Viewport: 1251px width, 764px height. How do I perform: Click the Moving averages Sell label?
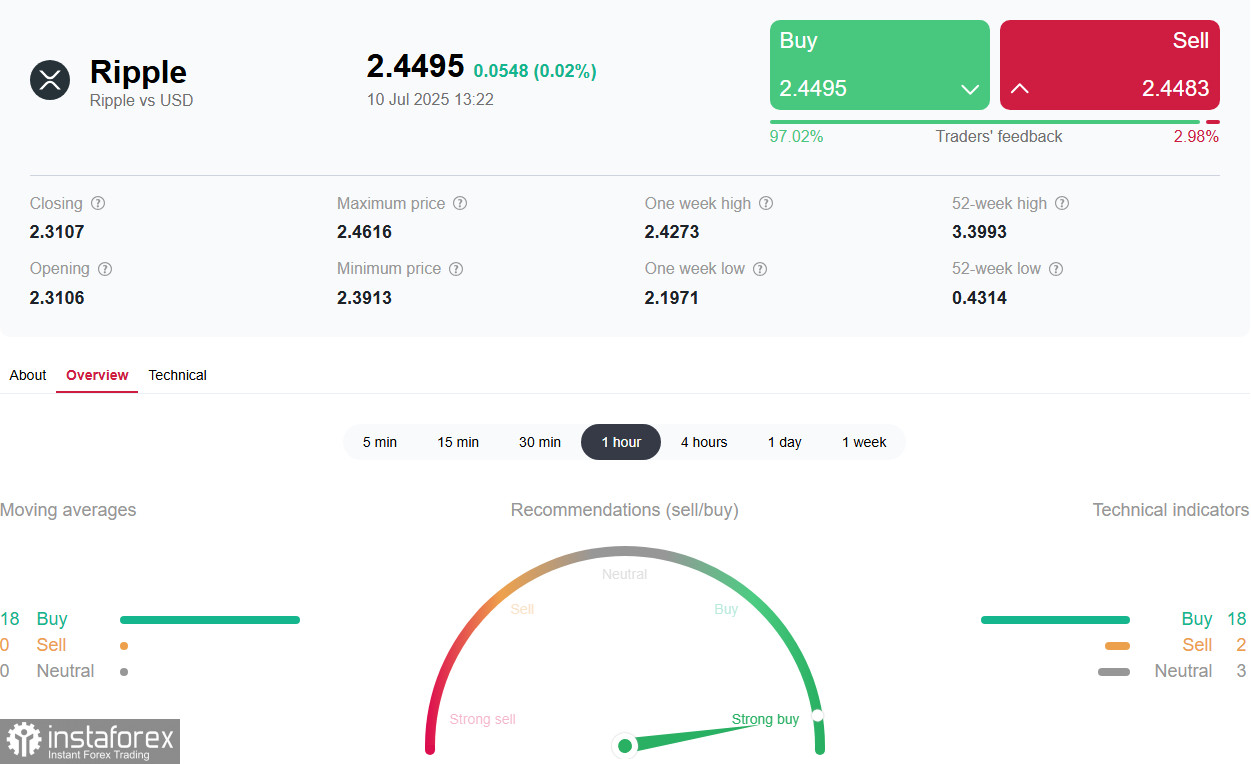coord(51,645)
